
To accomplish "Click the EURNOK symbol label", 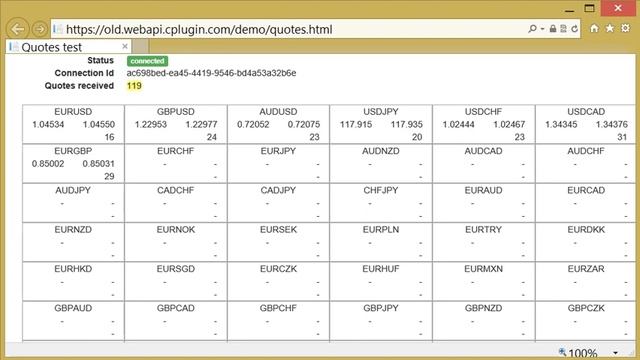I will pos(176,230).
